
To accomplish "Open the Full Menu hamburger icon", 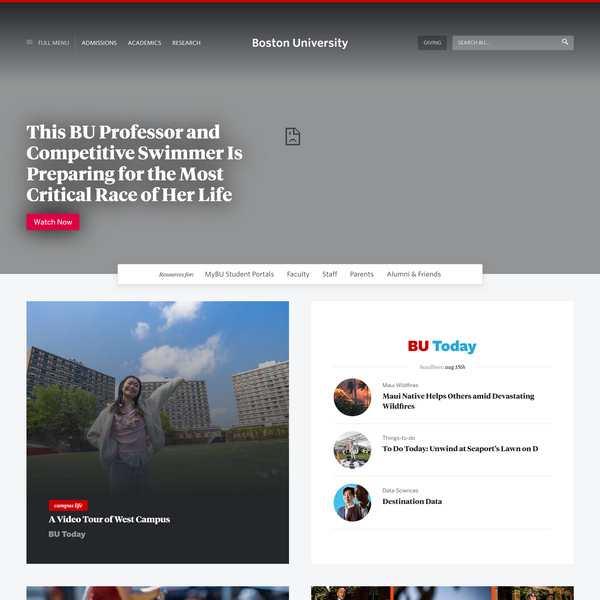I will pos(30,43).
